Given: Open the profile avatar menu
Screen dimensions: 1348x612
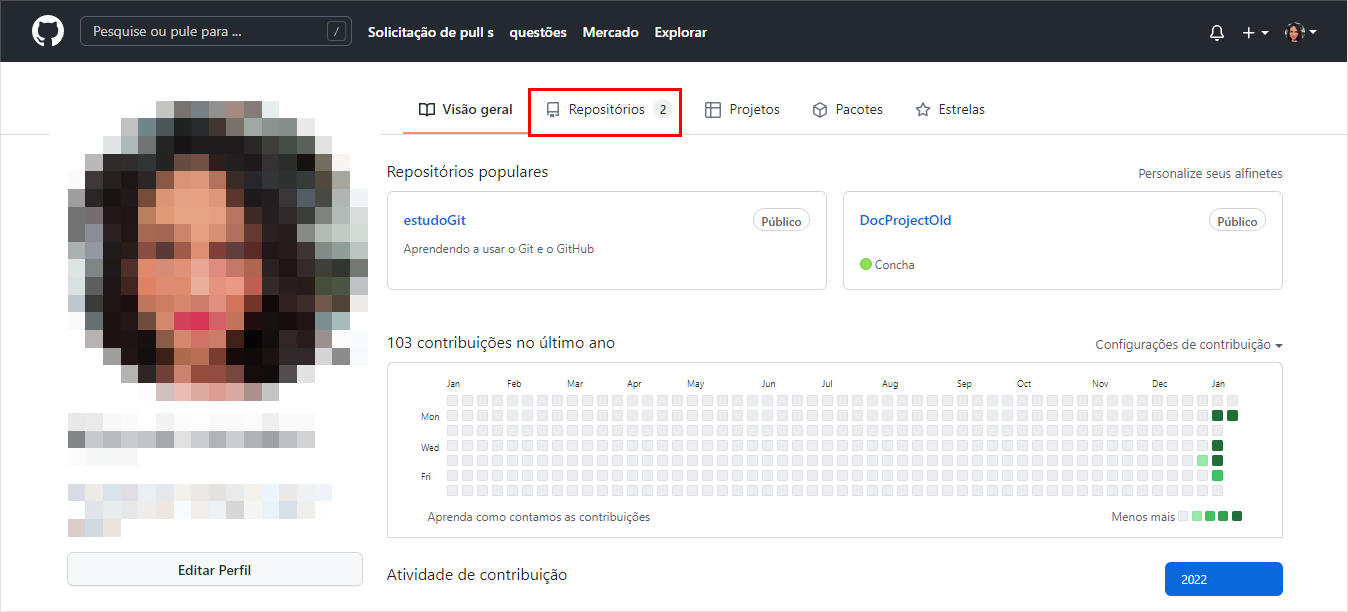Looking at the screenshot, I should click(1297, 31).
